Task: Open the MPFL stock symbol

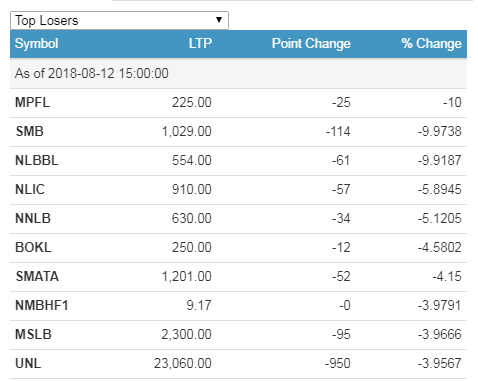Action: 32,102
